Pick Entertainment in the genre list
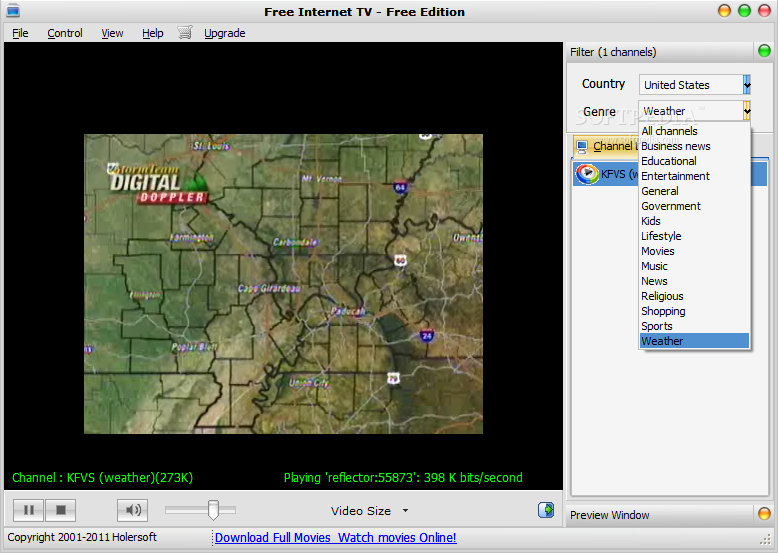Screen dimensions: 778x553 point(695,176)
